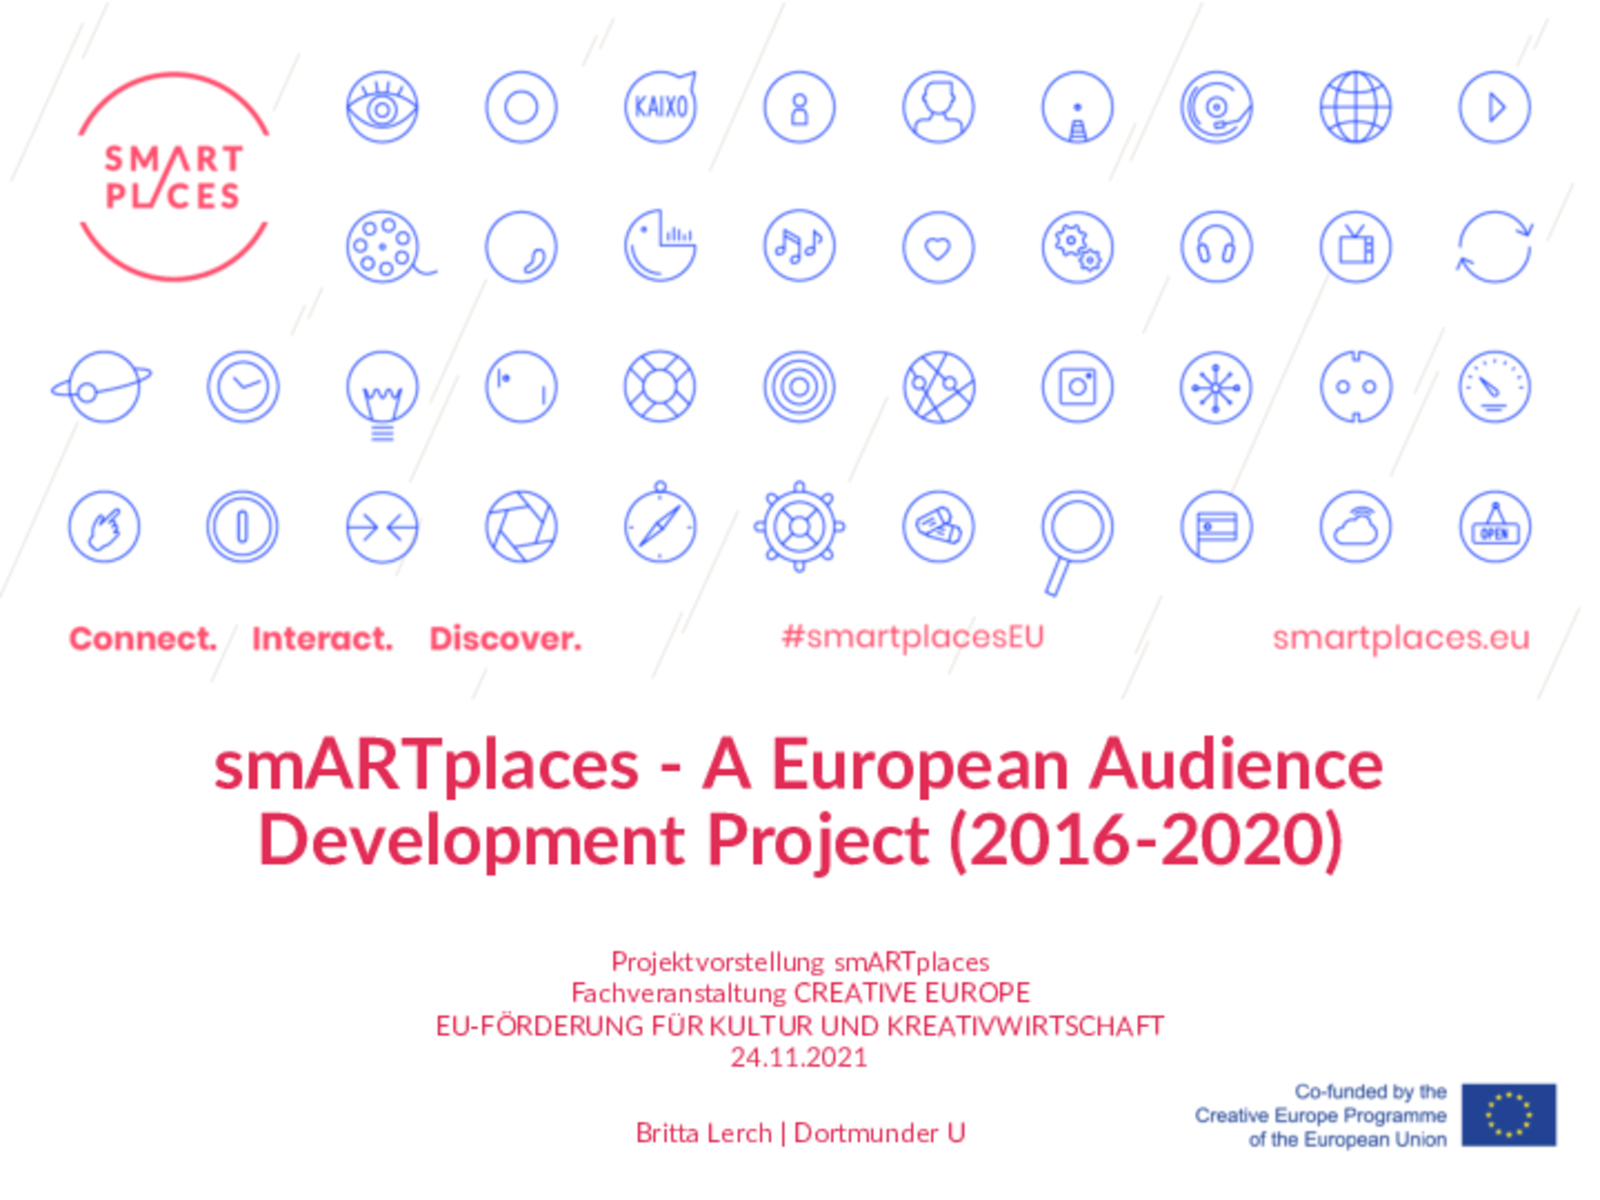This screenshot has width=1600, height=1200.
Task: Click the eye icon
Action: pos(382,107)
